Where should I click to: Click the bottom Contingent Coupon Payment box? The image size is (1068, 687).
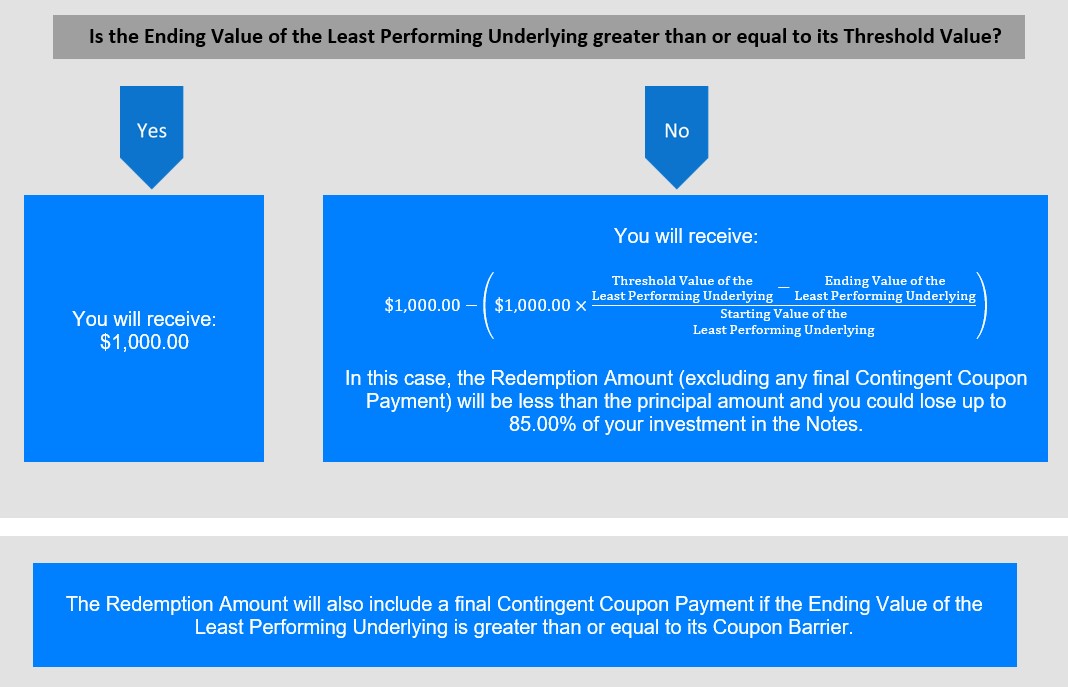pyautogui.click(x=524, y=615)
